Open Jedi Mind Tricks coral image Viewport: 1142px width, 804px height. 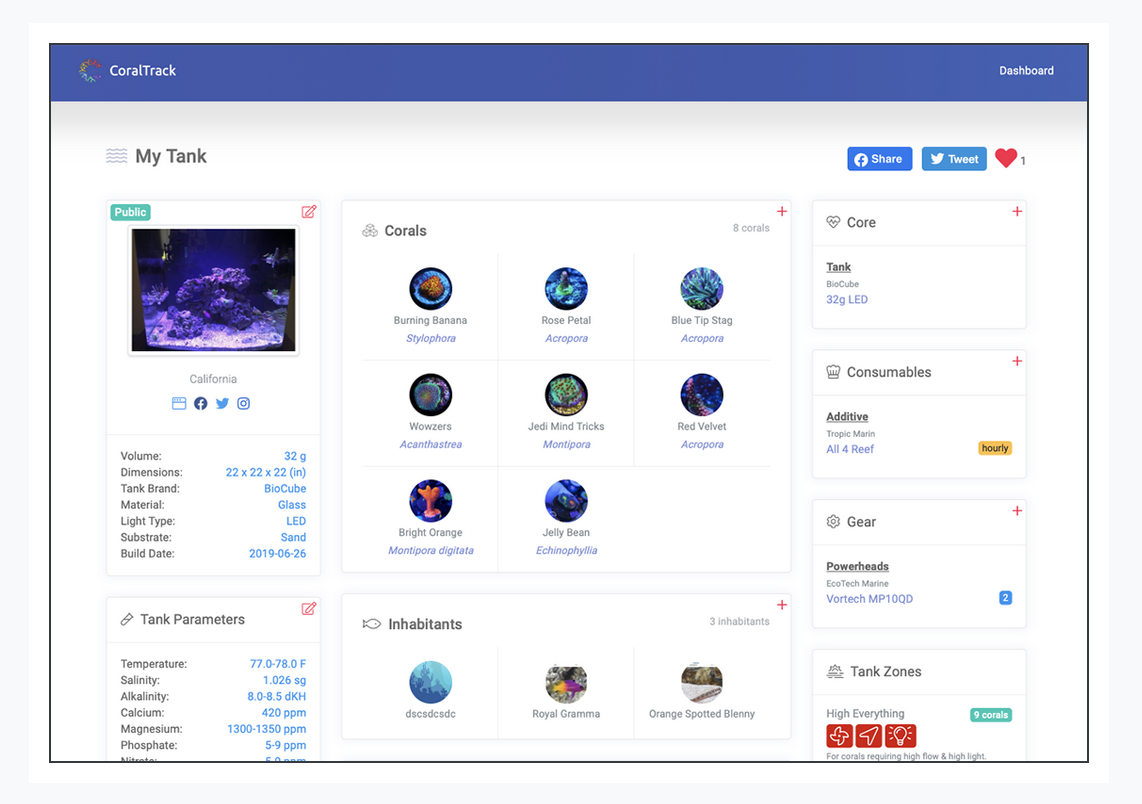[566, 395]
